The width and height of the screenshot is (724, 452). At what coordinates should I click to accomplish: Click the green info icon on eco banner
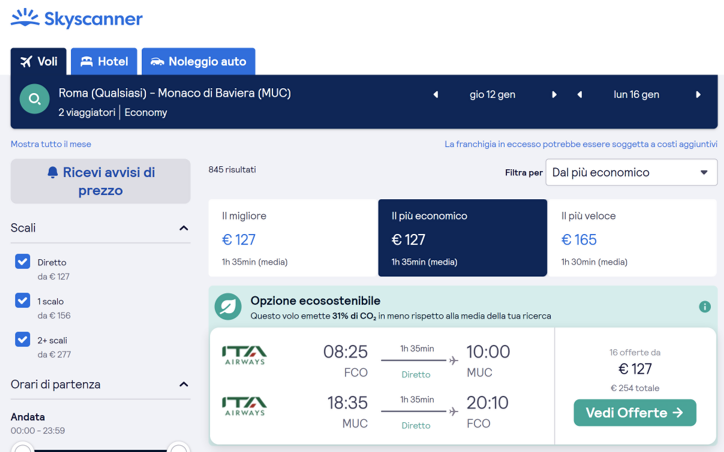tap(704, 307)
